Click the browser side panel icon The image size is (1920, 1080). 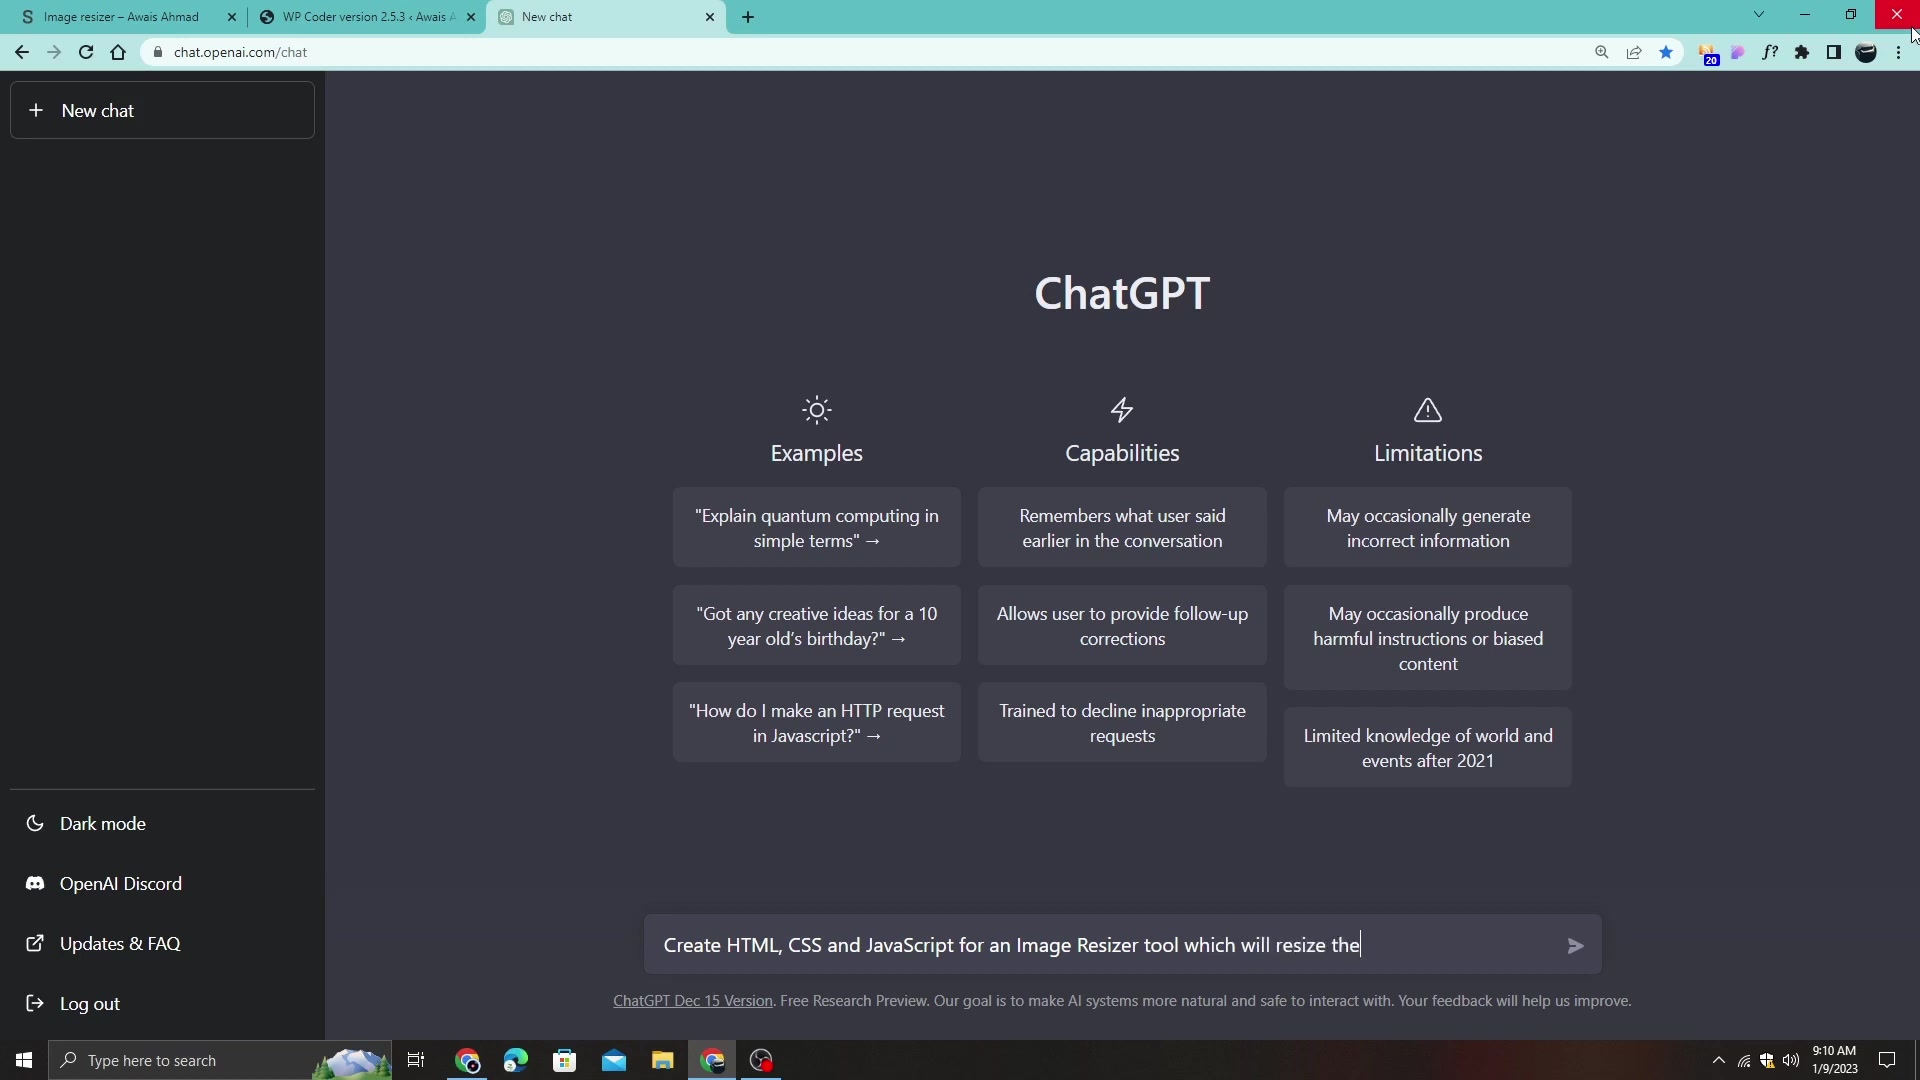[x=1834, y=52]
